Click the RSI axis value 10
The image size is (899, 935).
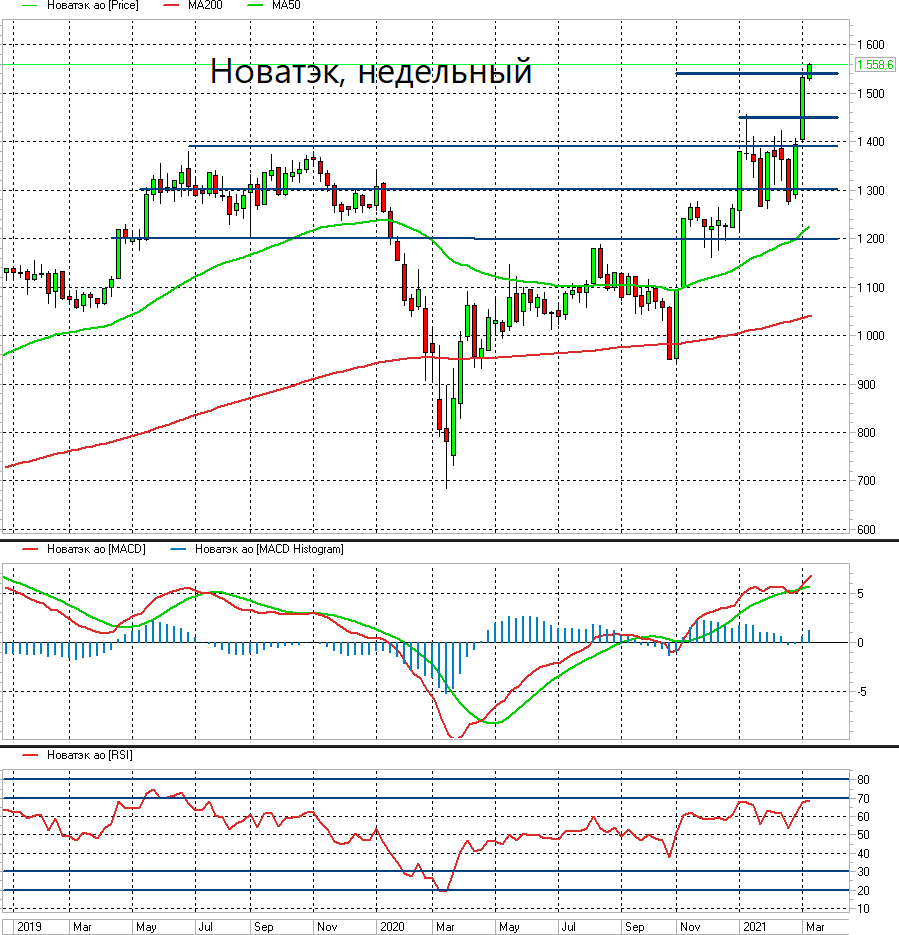[x=863, y=909]
